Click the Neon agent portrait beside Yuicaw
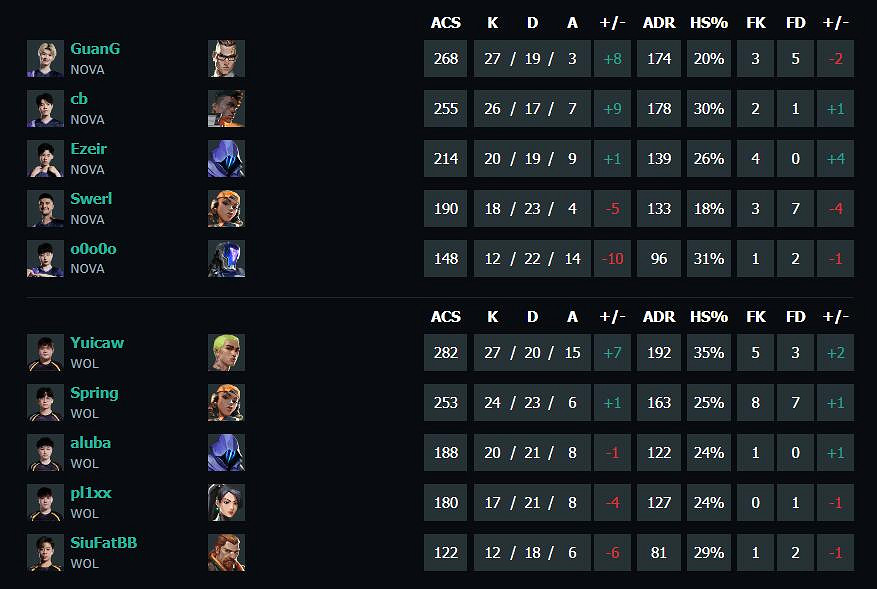Screen dimensions: 877x589 (x=226, y=352)
